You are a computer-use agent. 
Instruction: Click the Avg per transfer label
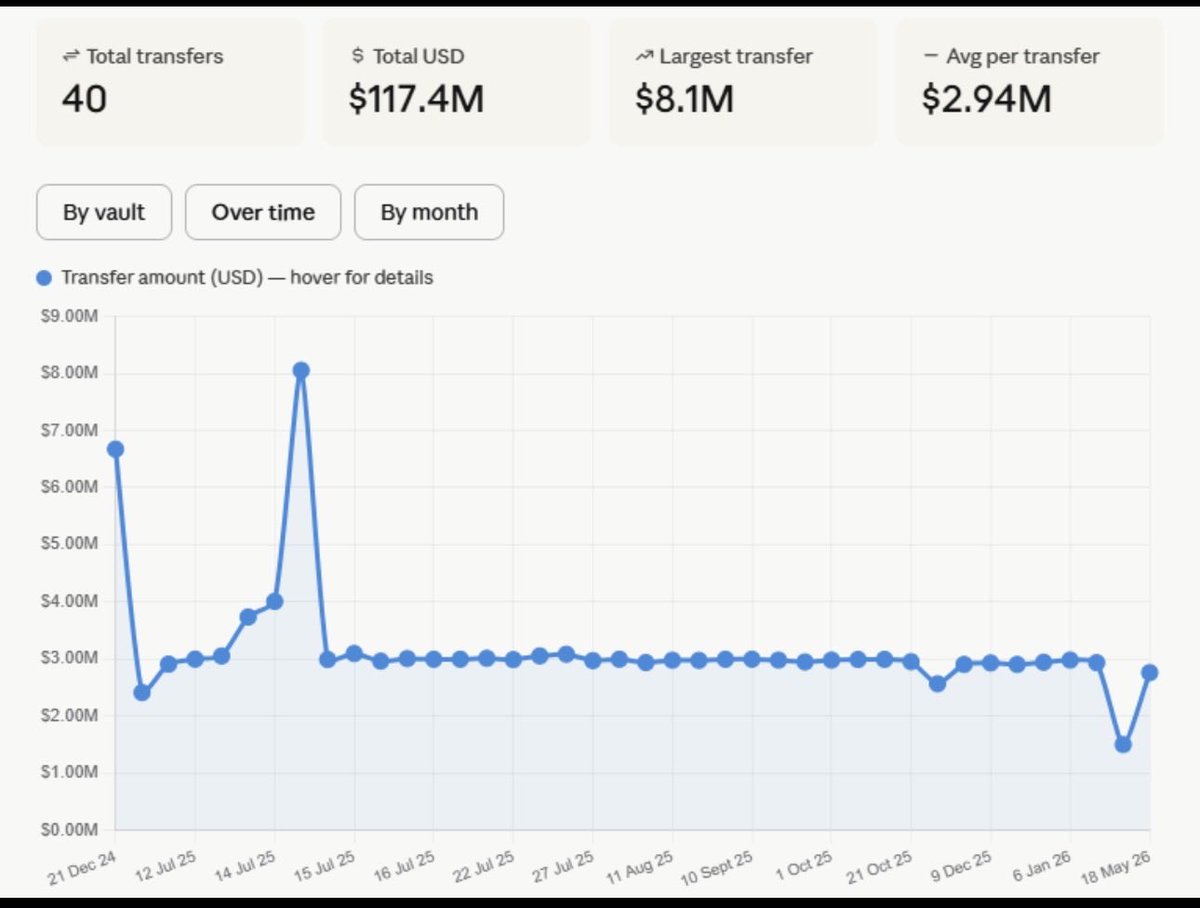point(1022,57)
